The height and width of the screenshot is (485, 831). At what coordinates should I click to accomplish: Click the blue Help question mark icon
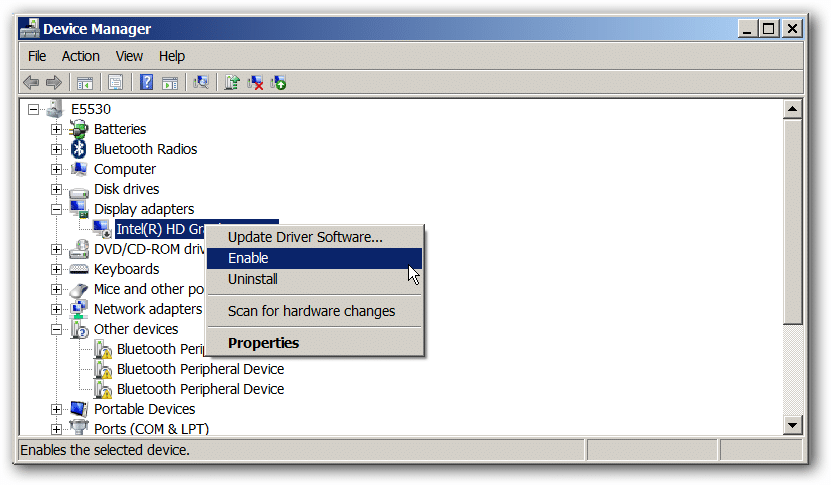coord(147,82)
